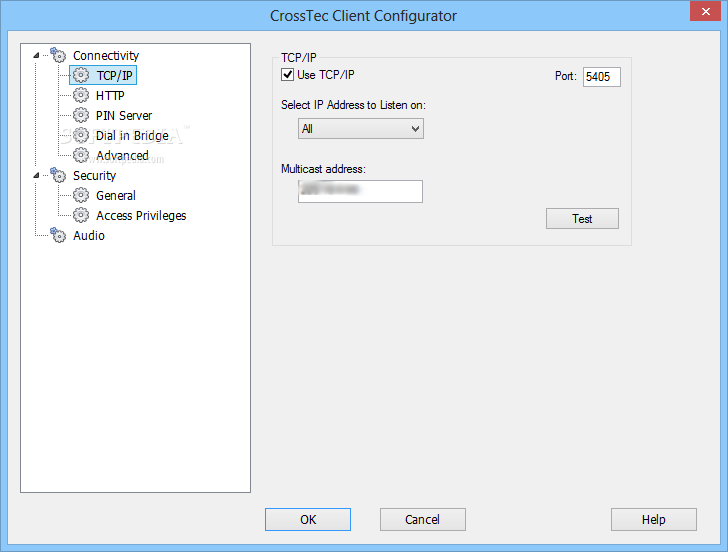This screenshot has height=552, width=728.
Task: Click the Port number field
Action: (x=602, y=77)
